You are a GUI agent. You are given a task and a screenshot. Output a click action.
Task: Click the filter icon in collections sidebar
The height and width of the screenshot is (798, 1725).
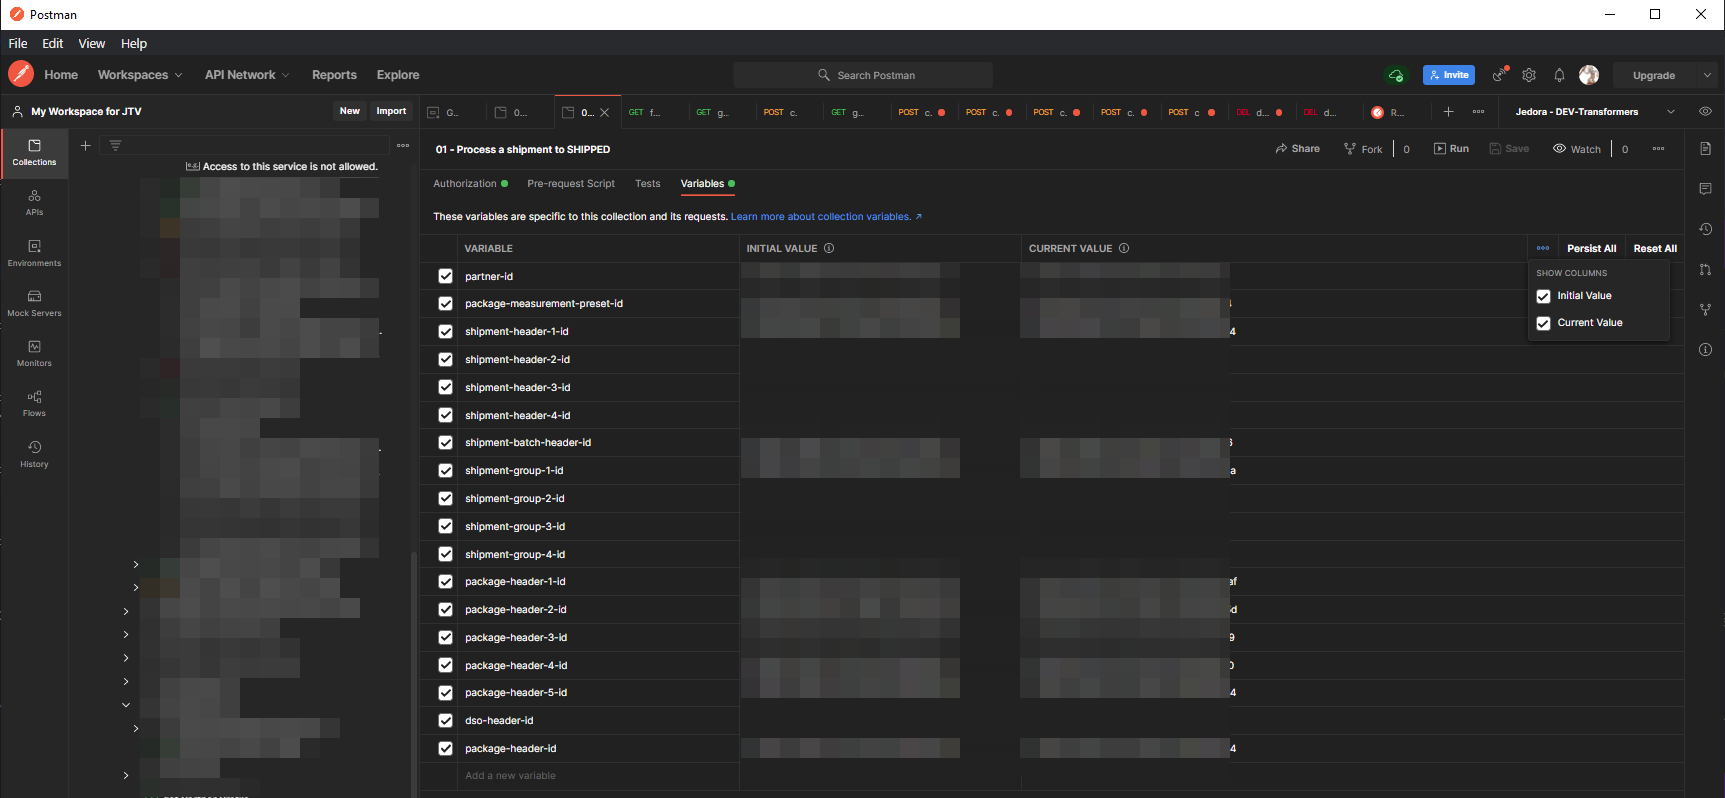115,145
